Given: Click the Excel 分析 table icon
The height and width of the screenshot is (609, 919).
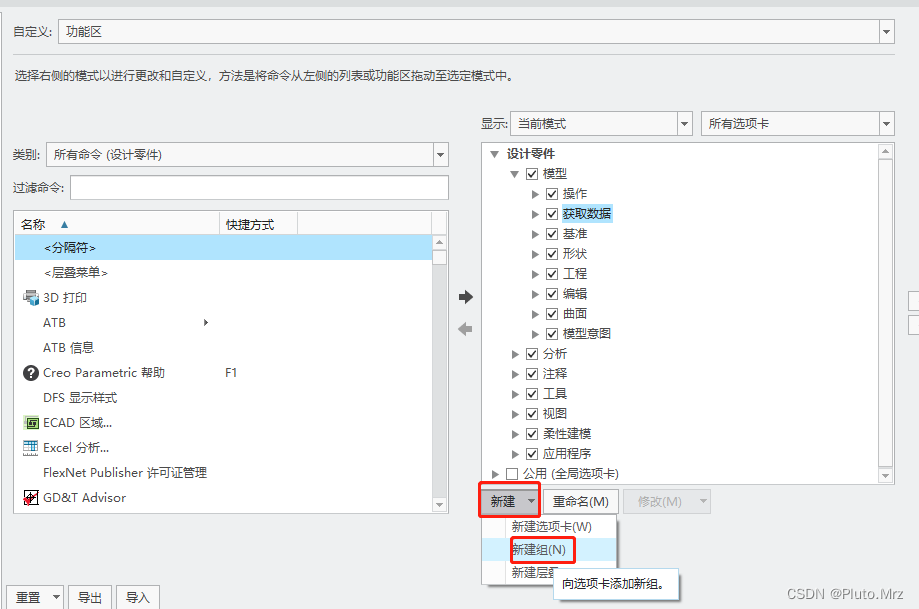Looking at the screenshot, I should [x=30, y=447].
